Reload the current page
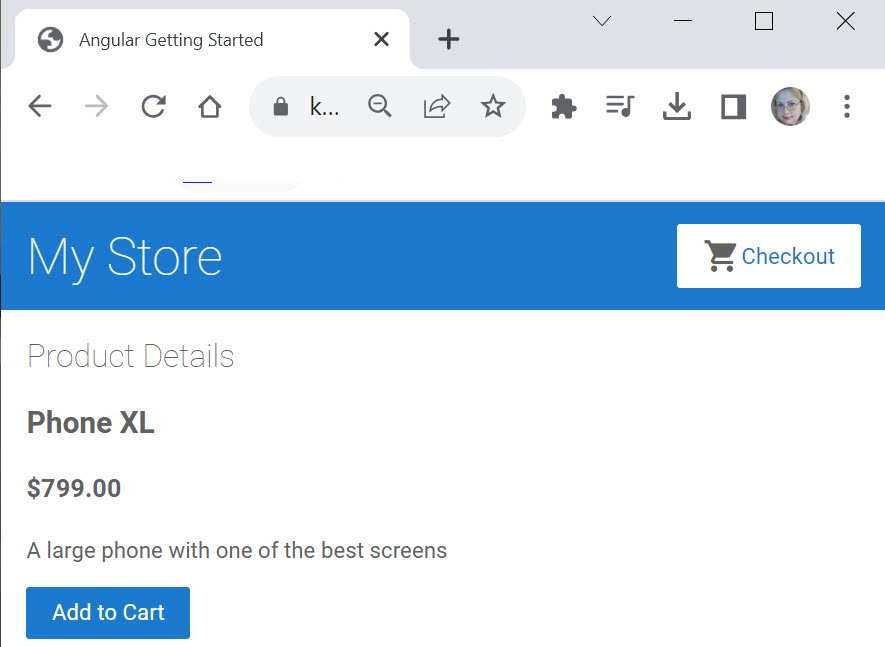The height and width of the screenshot is (647, 885). coord(153,106)
